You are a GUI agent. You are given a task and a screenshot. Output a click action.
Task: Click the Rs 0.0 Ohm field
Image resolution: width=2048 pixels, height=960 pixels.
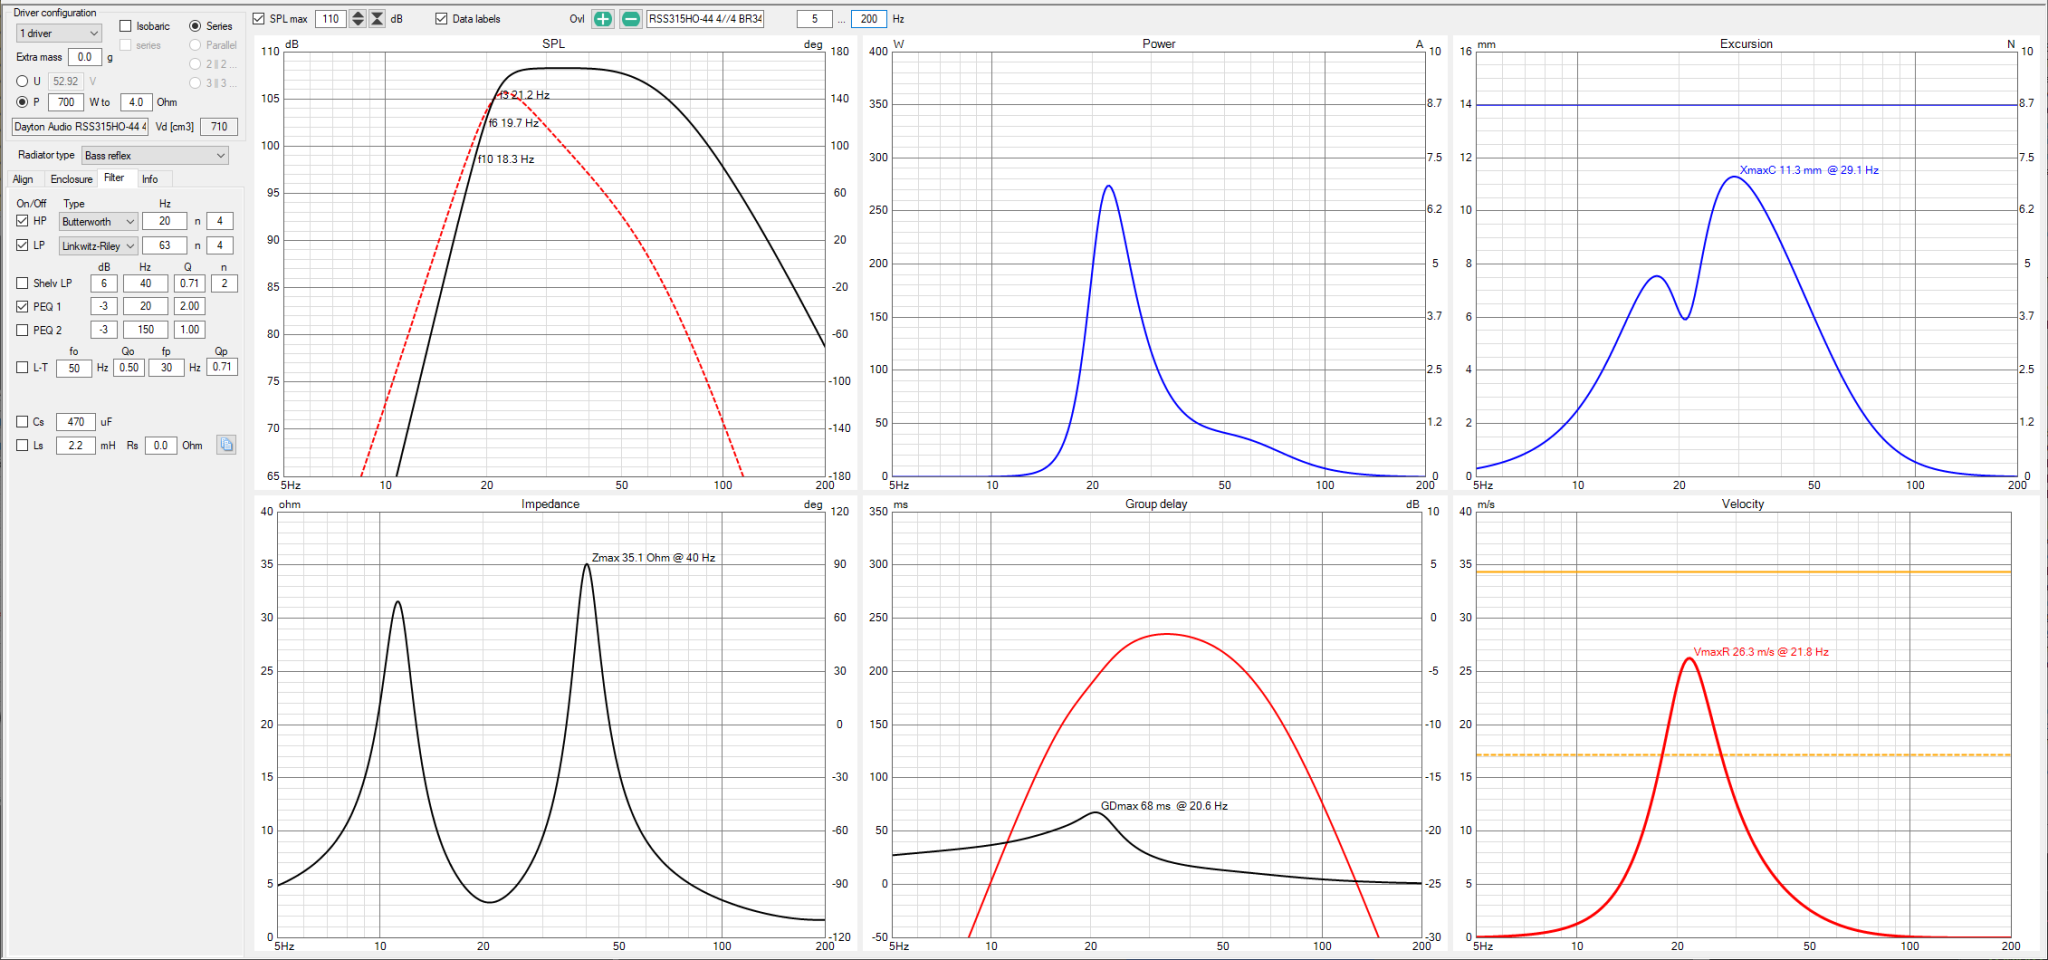(x=161, y=445)
